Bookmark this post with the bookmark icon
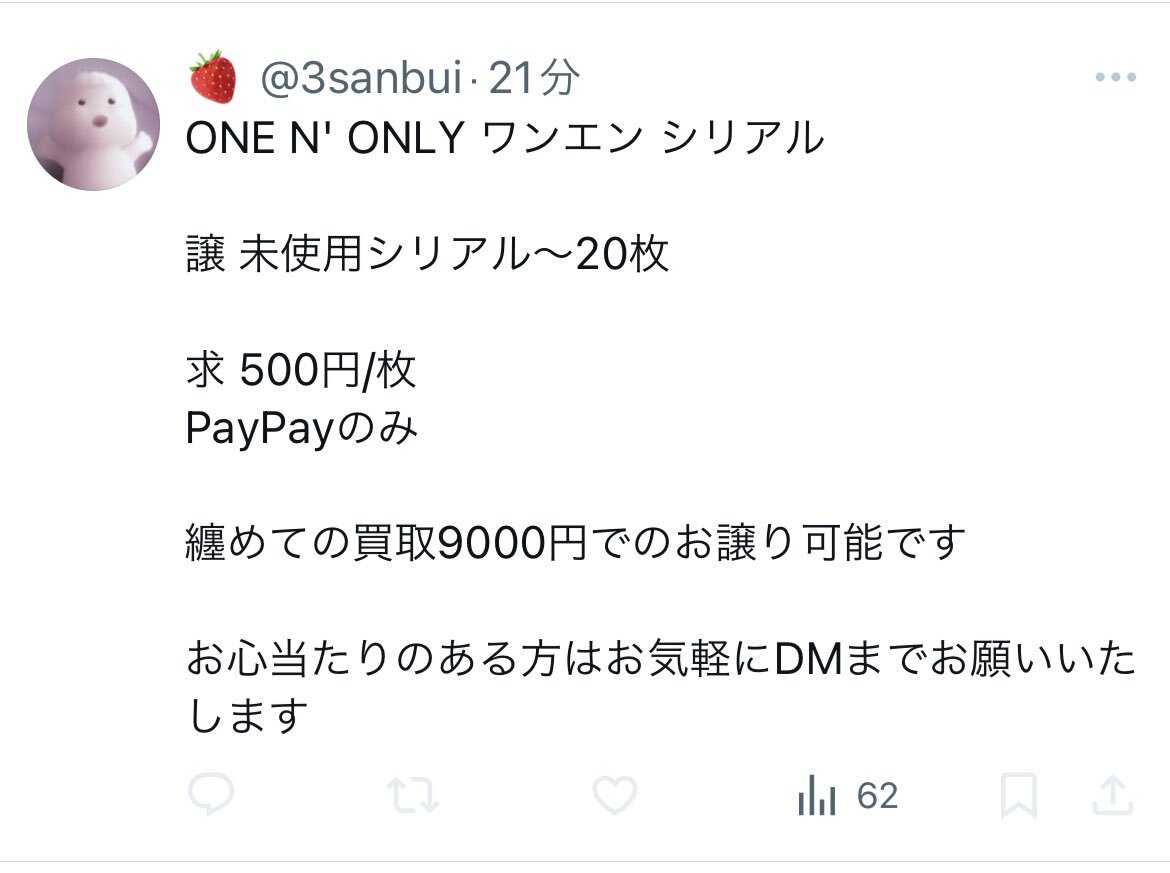Screen dimensions: 1170x873 pyautogui.click(x=1019, y=795)
